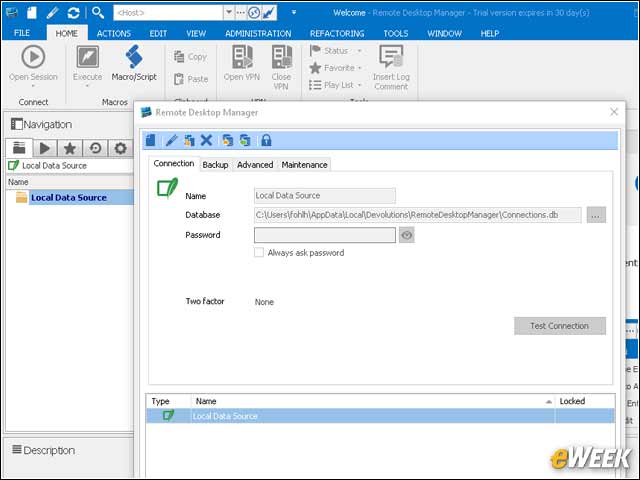Viewport: 640px width, 480px height.
Task: Click the Name field with Local Data Source
Action: [325, 196]
